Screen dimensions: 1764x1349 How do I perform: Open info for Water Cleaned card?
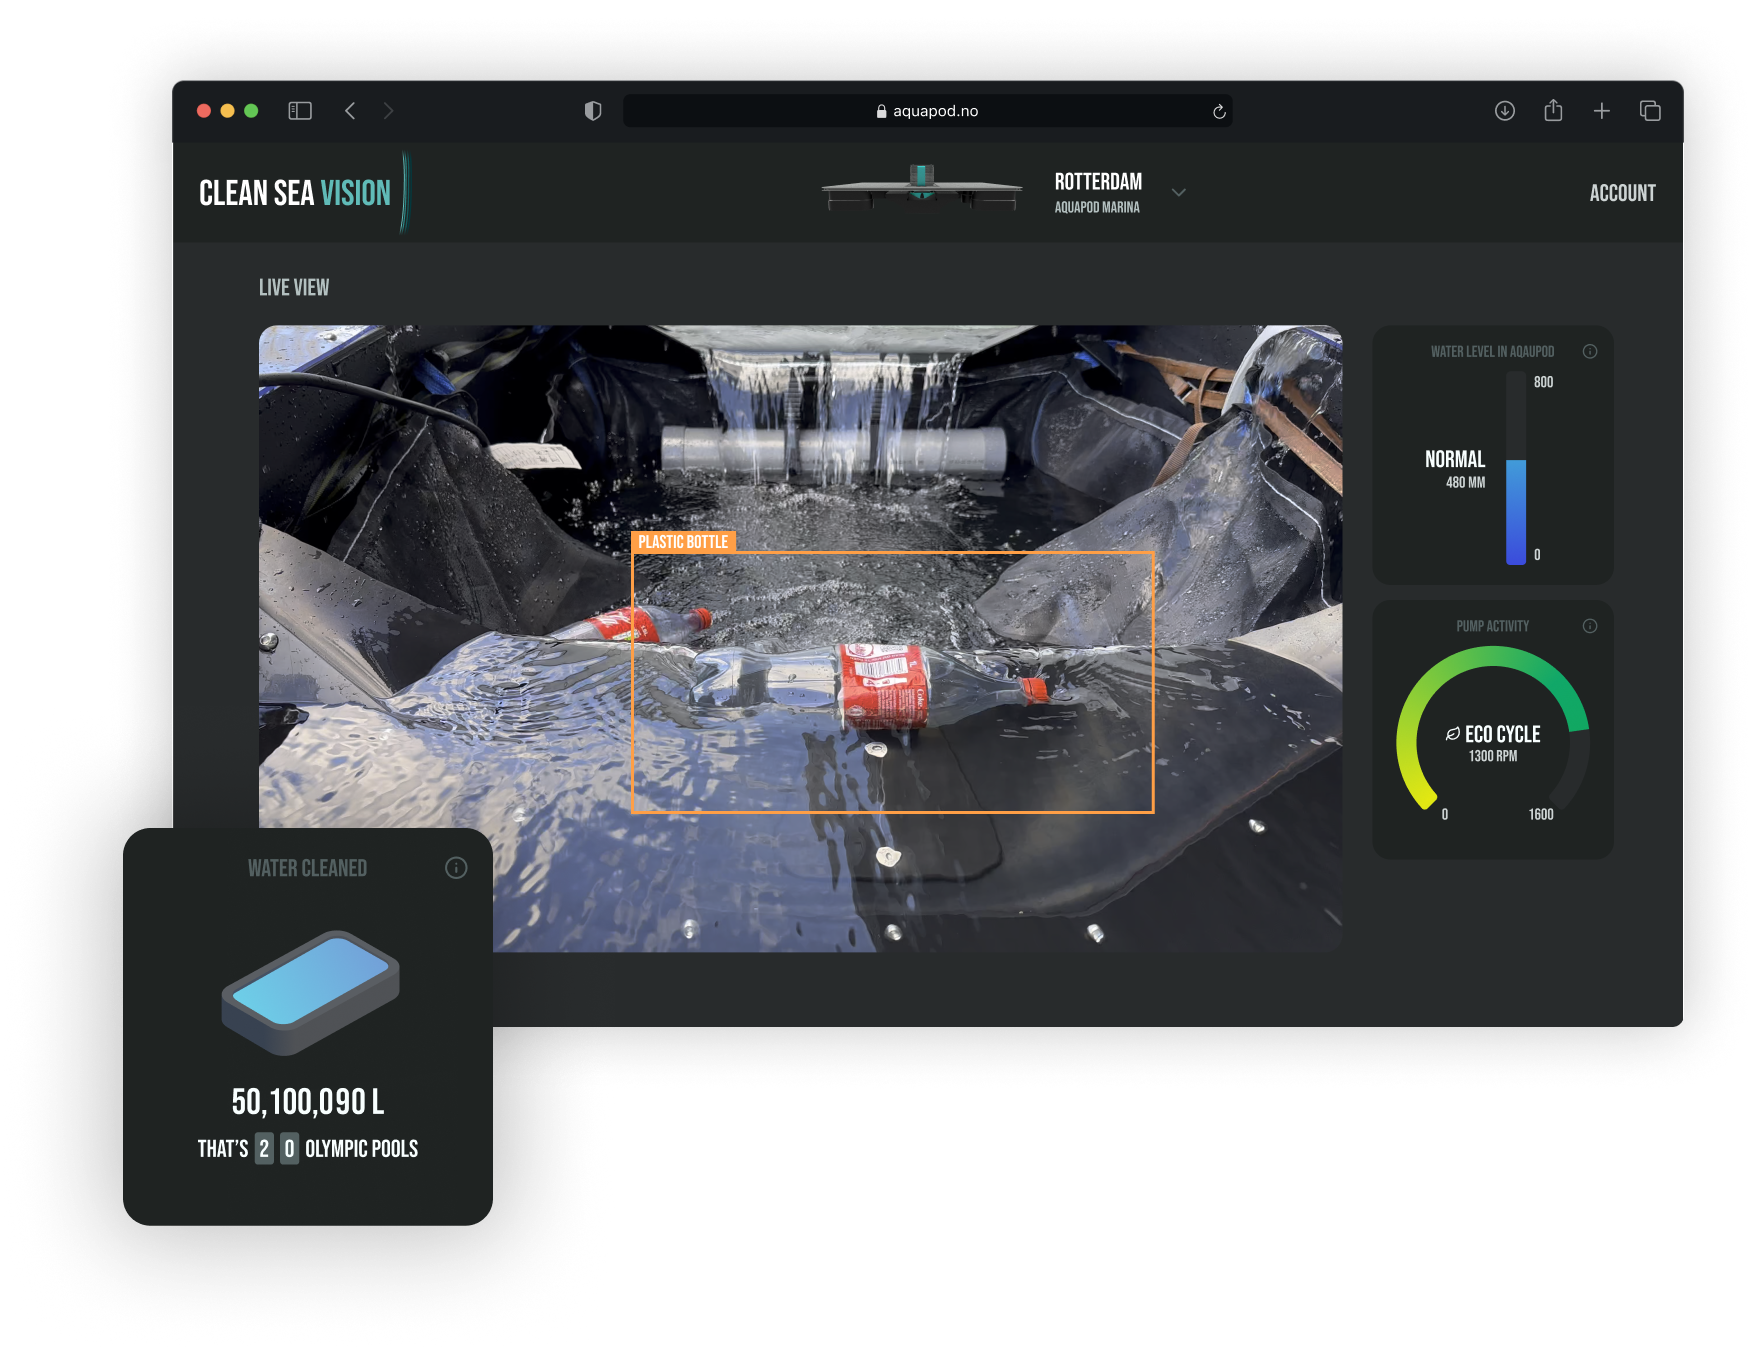(x=456, y=868)
